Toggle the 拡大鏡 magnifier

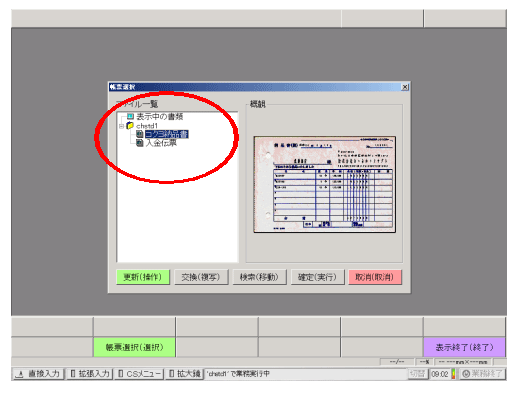click(184, 374)
